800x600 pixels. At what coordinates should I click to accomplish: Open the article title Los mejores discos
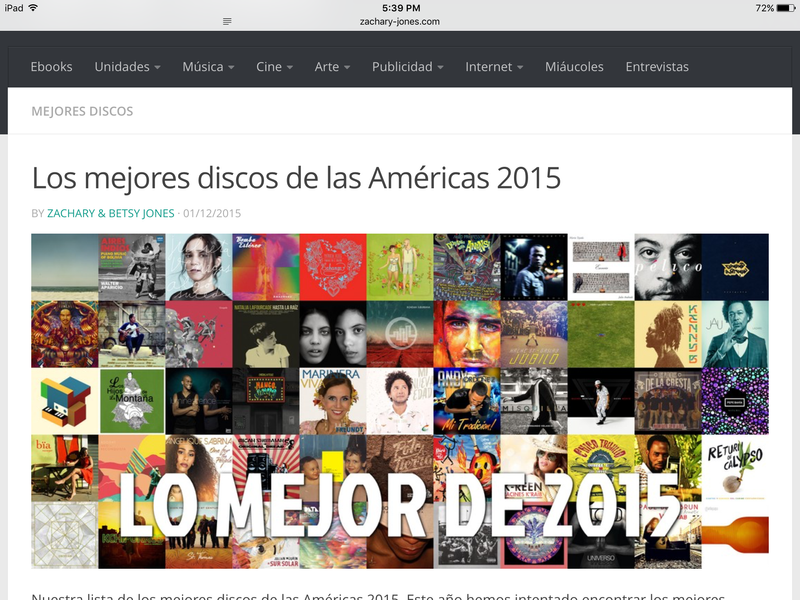tap(296, 178)
